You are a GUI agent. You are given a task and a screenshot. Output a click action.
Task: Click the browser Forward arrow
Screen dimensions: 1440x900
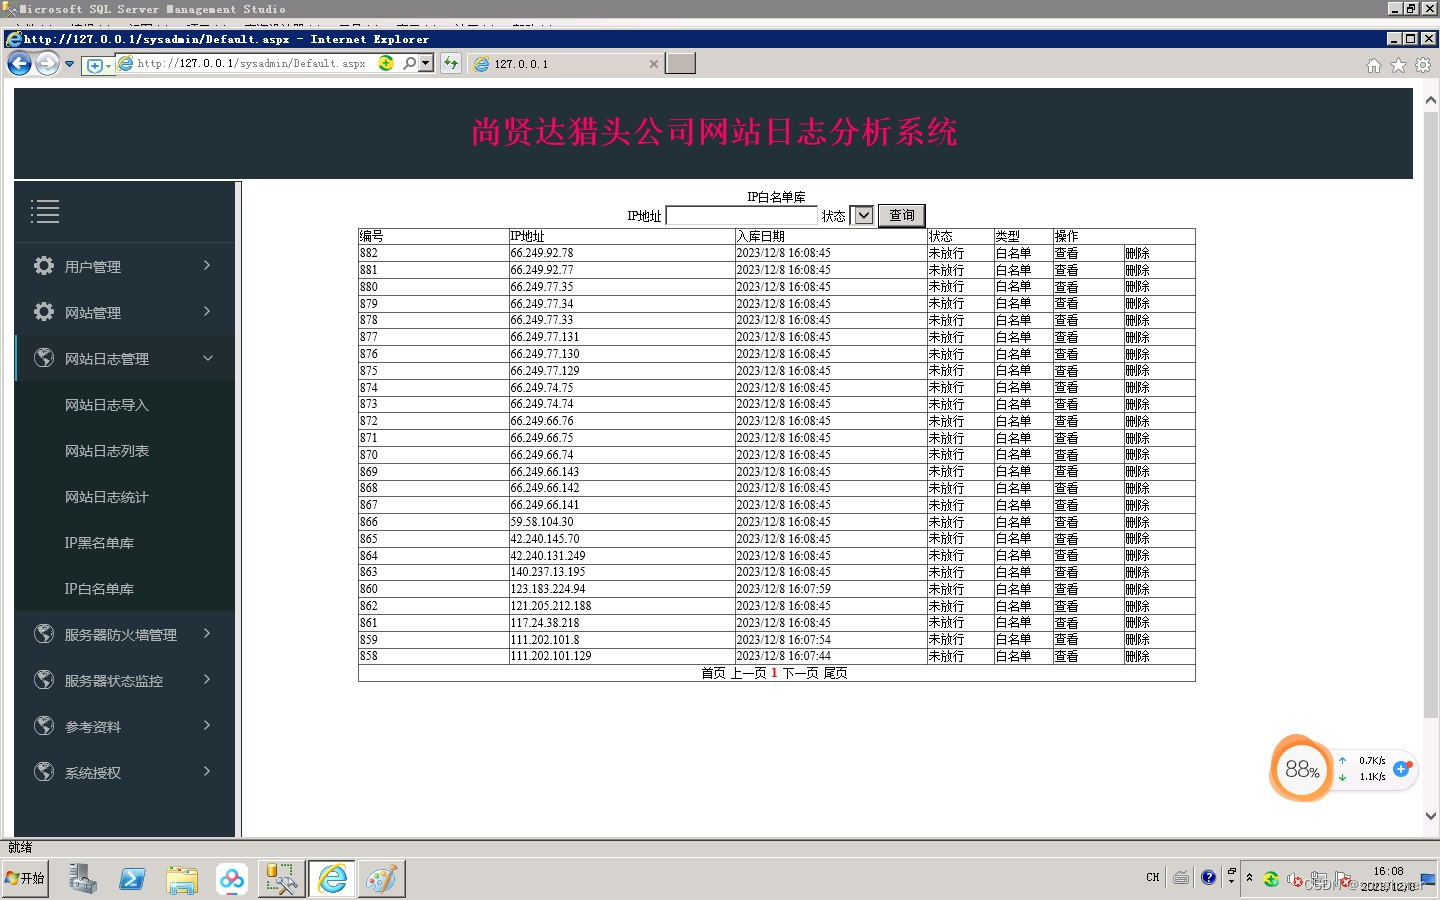point(47,64)
